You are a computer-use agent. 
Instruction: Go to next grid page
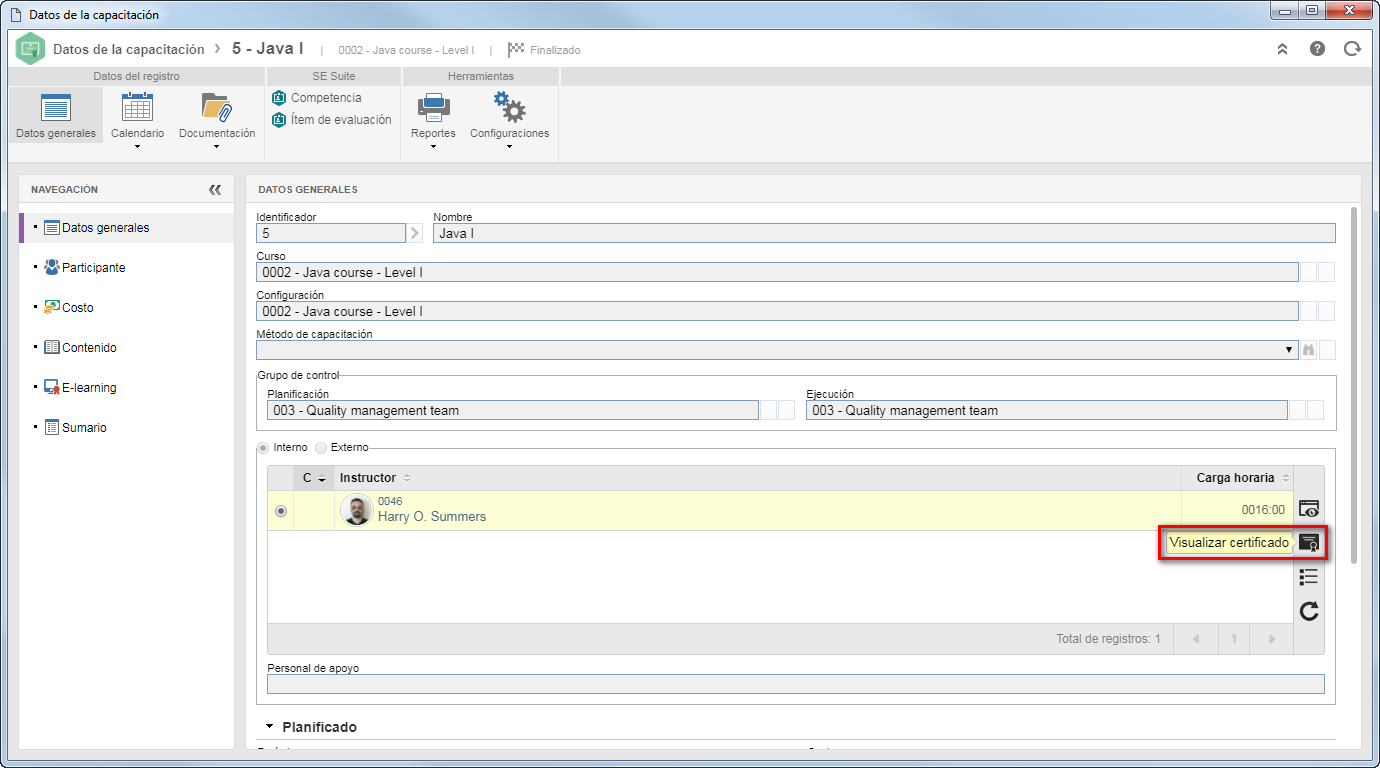click(x=1272, y=639)
